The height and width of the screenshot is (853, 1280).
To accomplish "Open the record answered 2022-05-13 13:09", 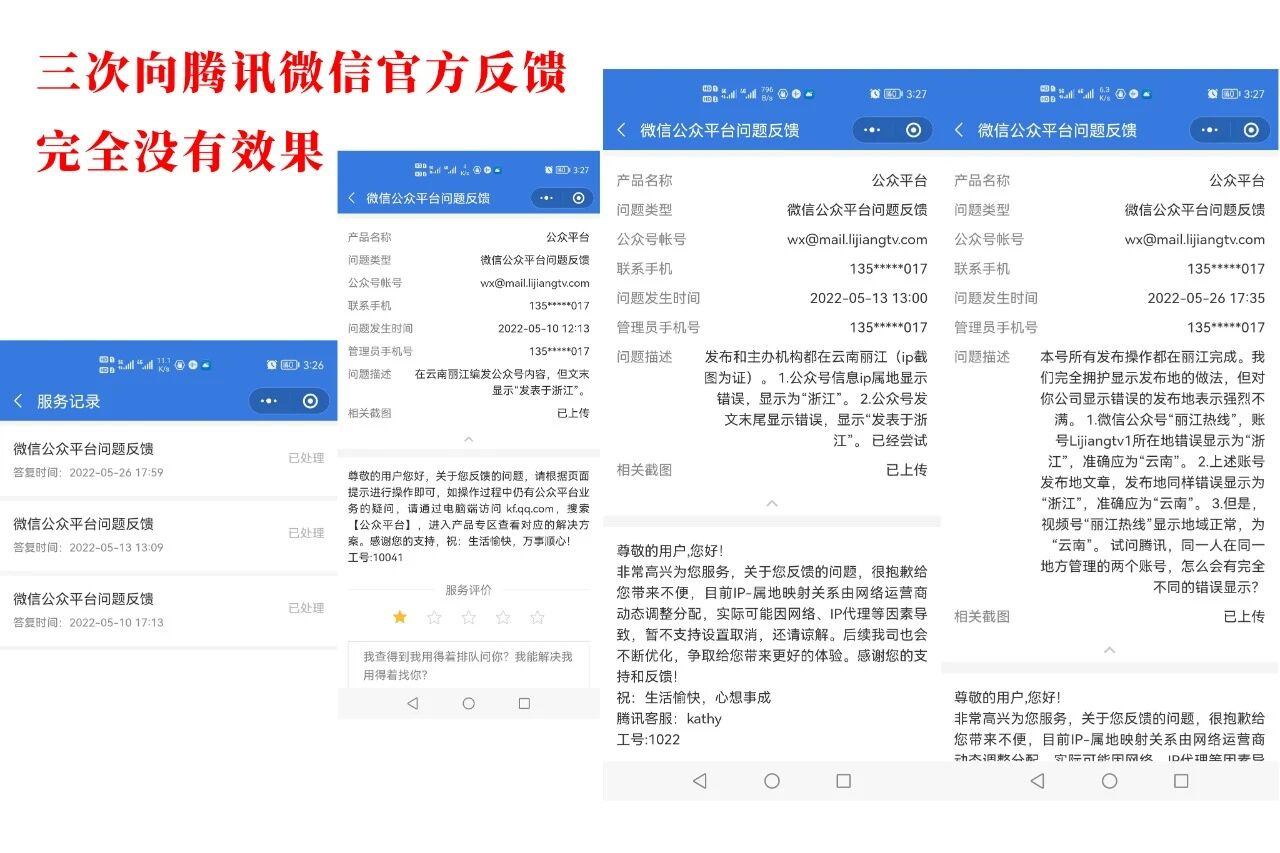I will [x=168, y=534].
